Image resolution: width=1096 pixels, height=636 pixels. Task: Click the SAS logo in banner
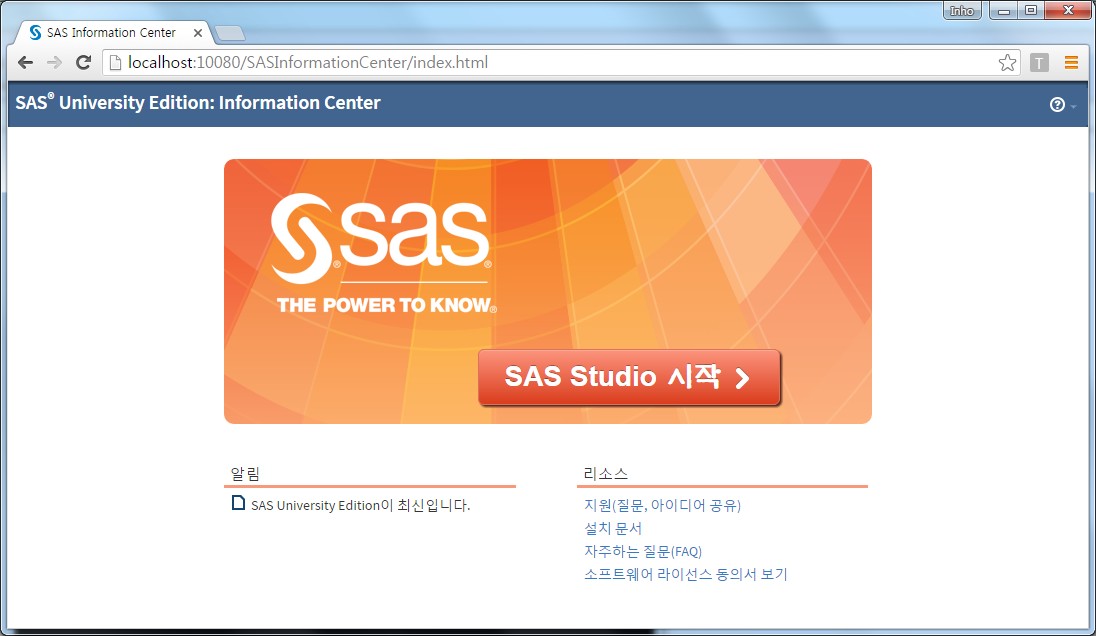point(382,253)
